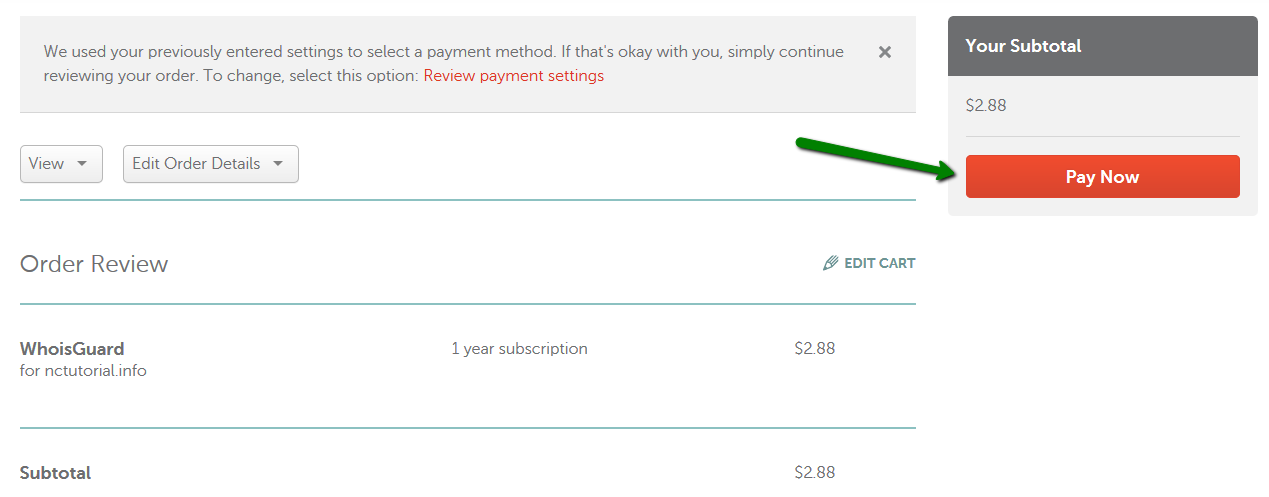Open the Review payment settings link
The width and height of the screenshot is (1269, 497).
tap(514, 76)
